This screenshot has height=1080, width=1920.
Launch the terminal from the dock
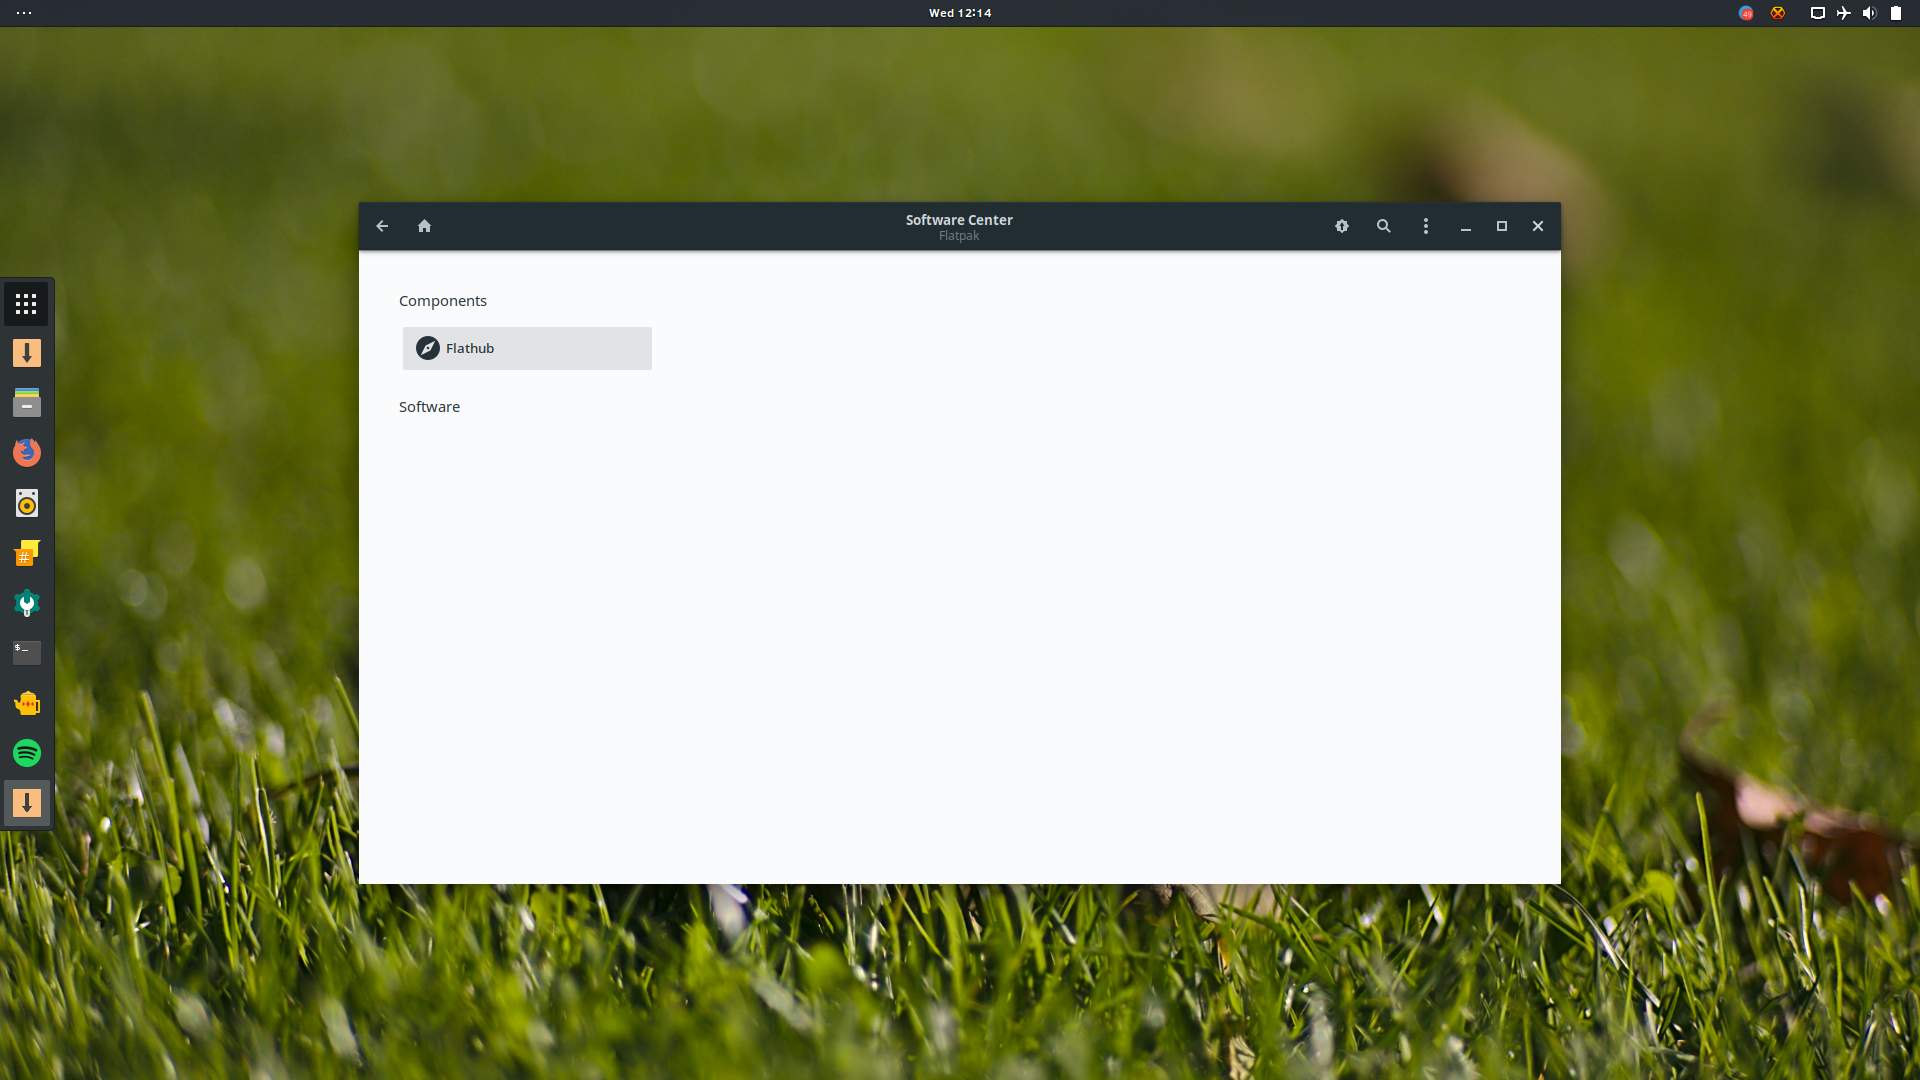coord(27,653)
